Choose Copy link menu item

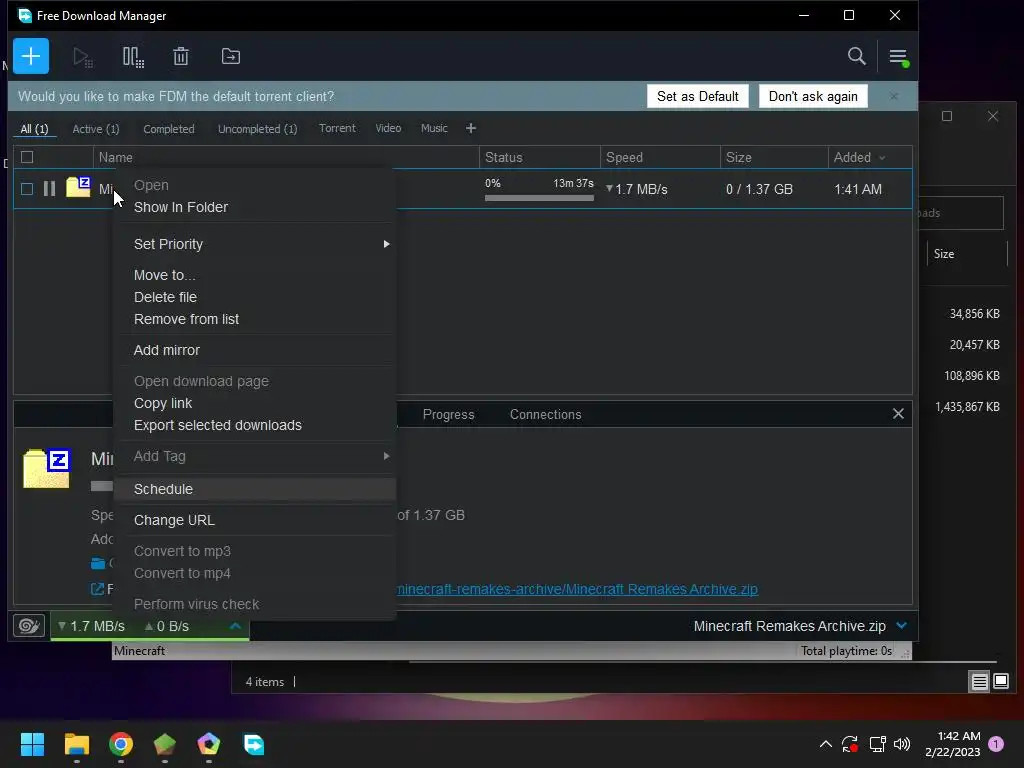pos(163,404)
